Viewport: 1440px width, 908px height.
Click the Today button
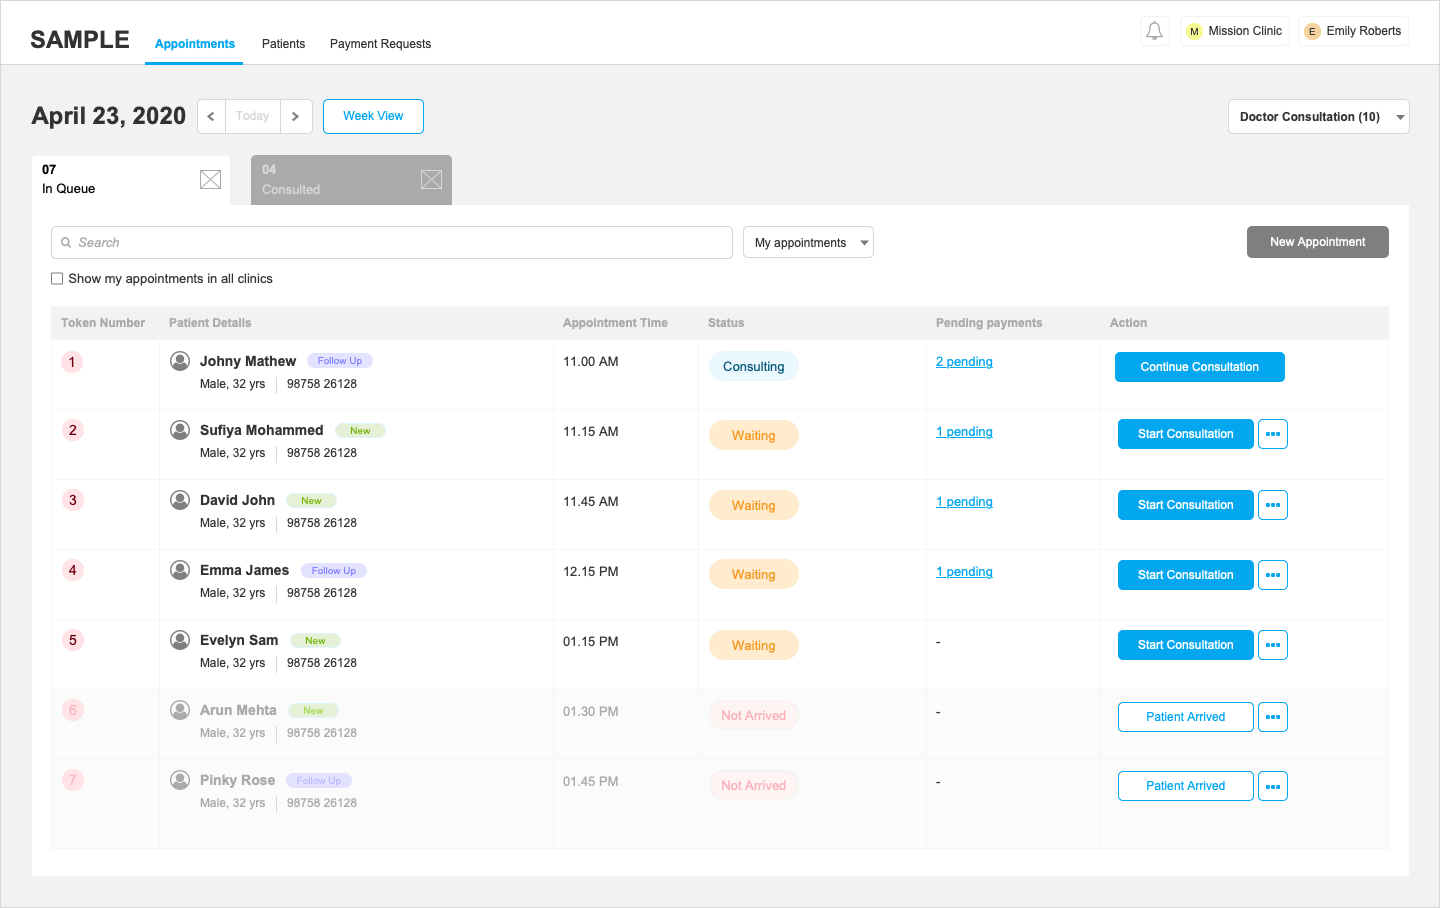pyautogui.click(x=253, y=116)
